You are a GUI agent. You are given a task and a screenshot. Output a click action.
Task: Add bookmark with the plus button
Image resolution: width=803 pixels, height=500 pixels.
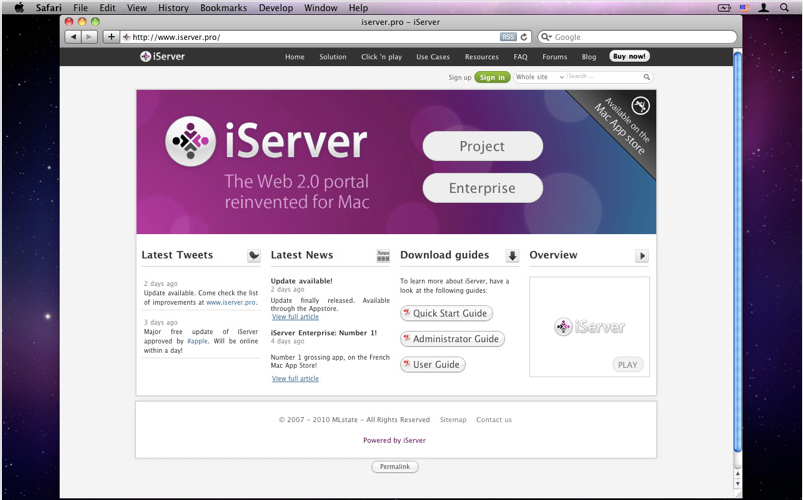click(x=111, y=37)
